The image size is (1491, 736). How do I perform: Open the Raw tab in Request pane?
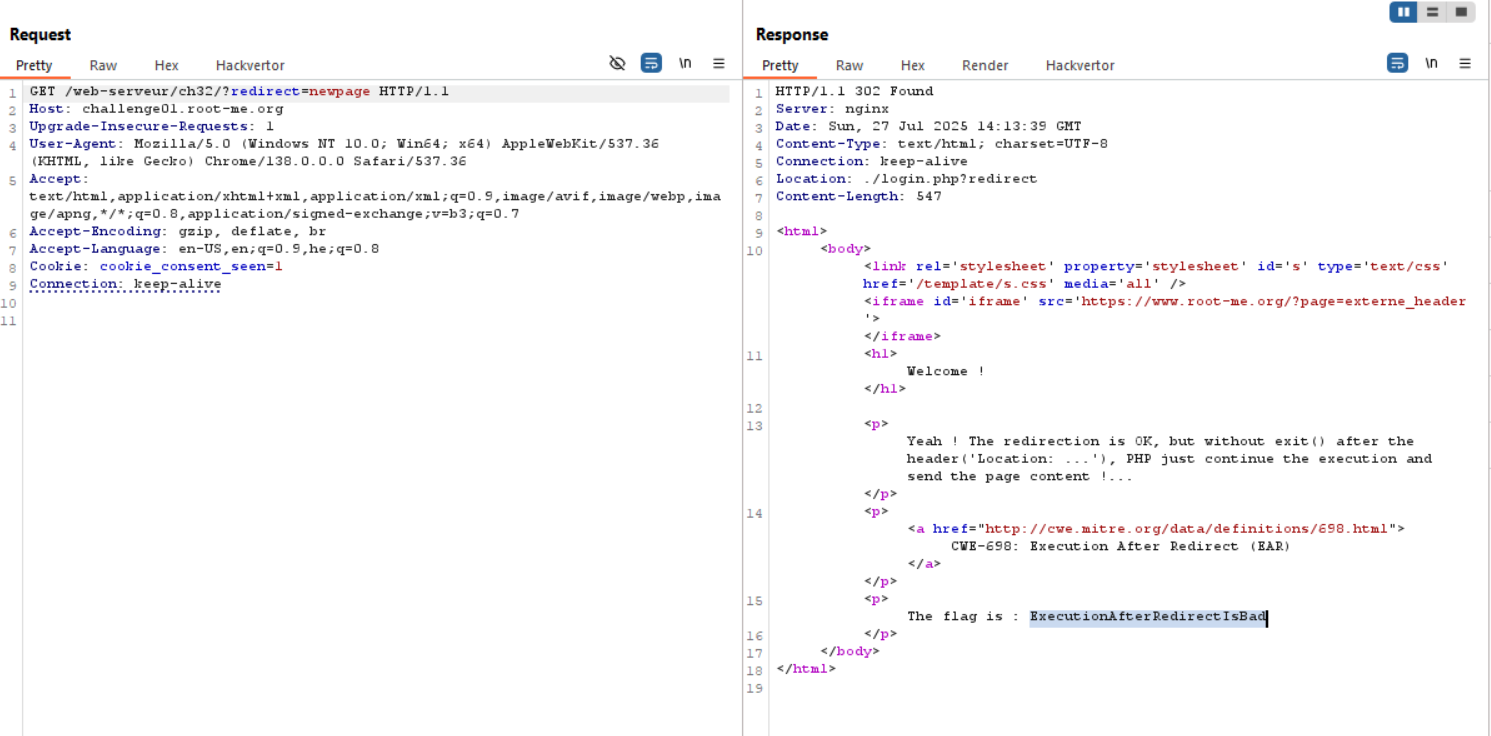[103, 65]
